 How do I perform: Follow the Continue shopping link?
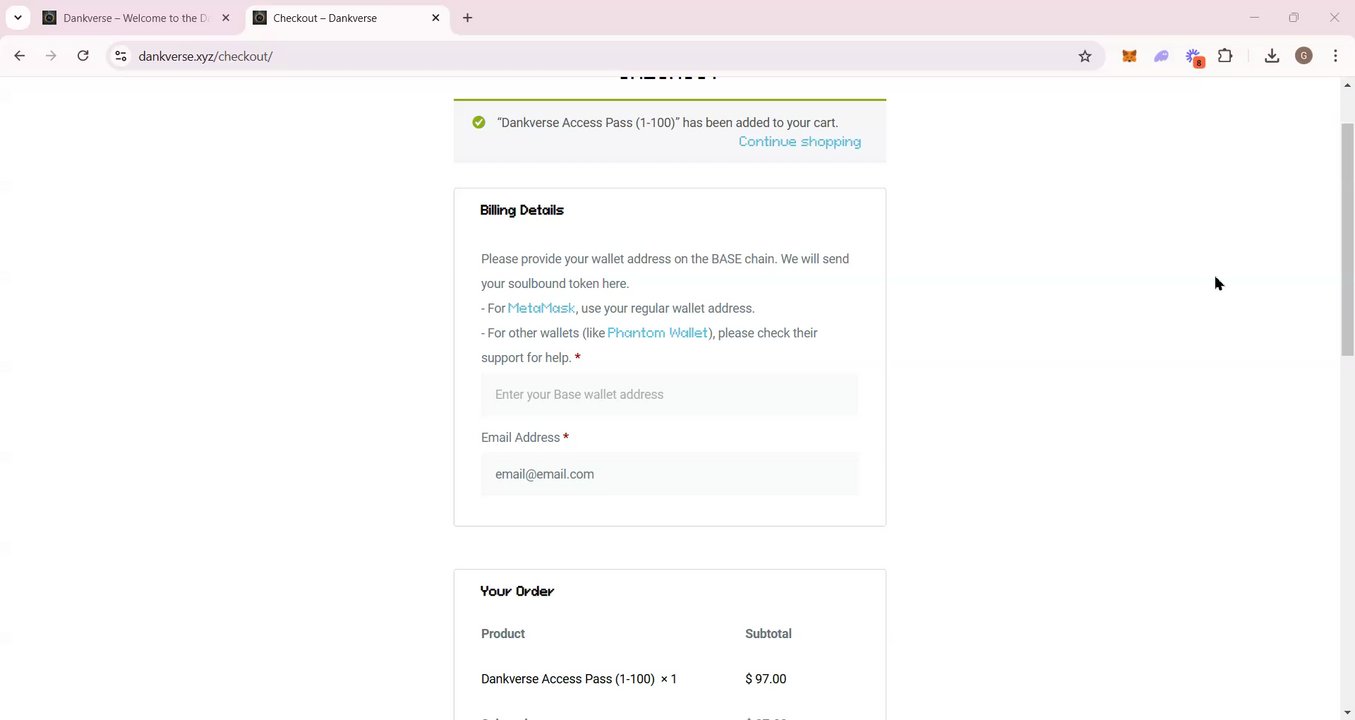pyautogui.click(x=799, y=142)
